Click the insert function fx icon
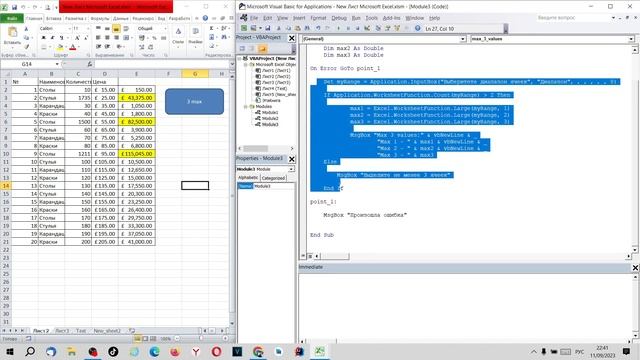Screen dimensions: 640x360 pos(90,64)
